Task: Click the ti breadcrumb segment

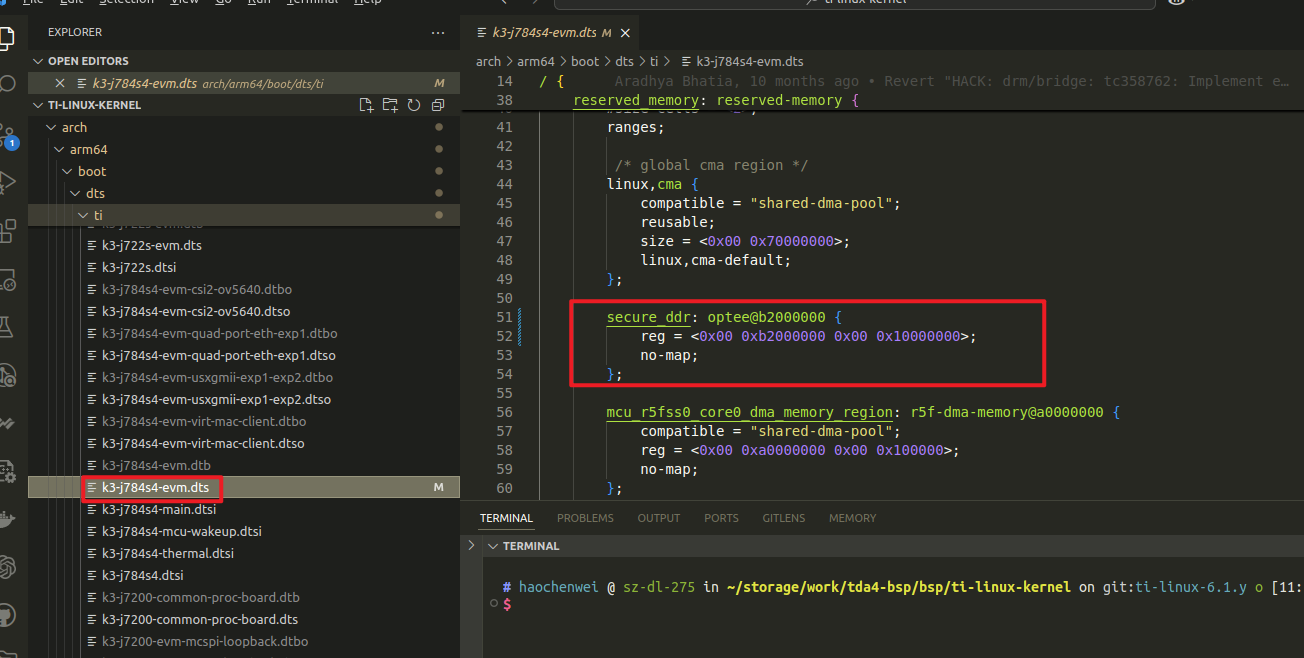Action: tap(654, 61)
